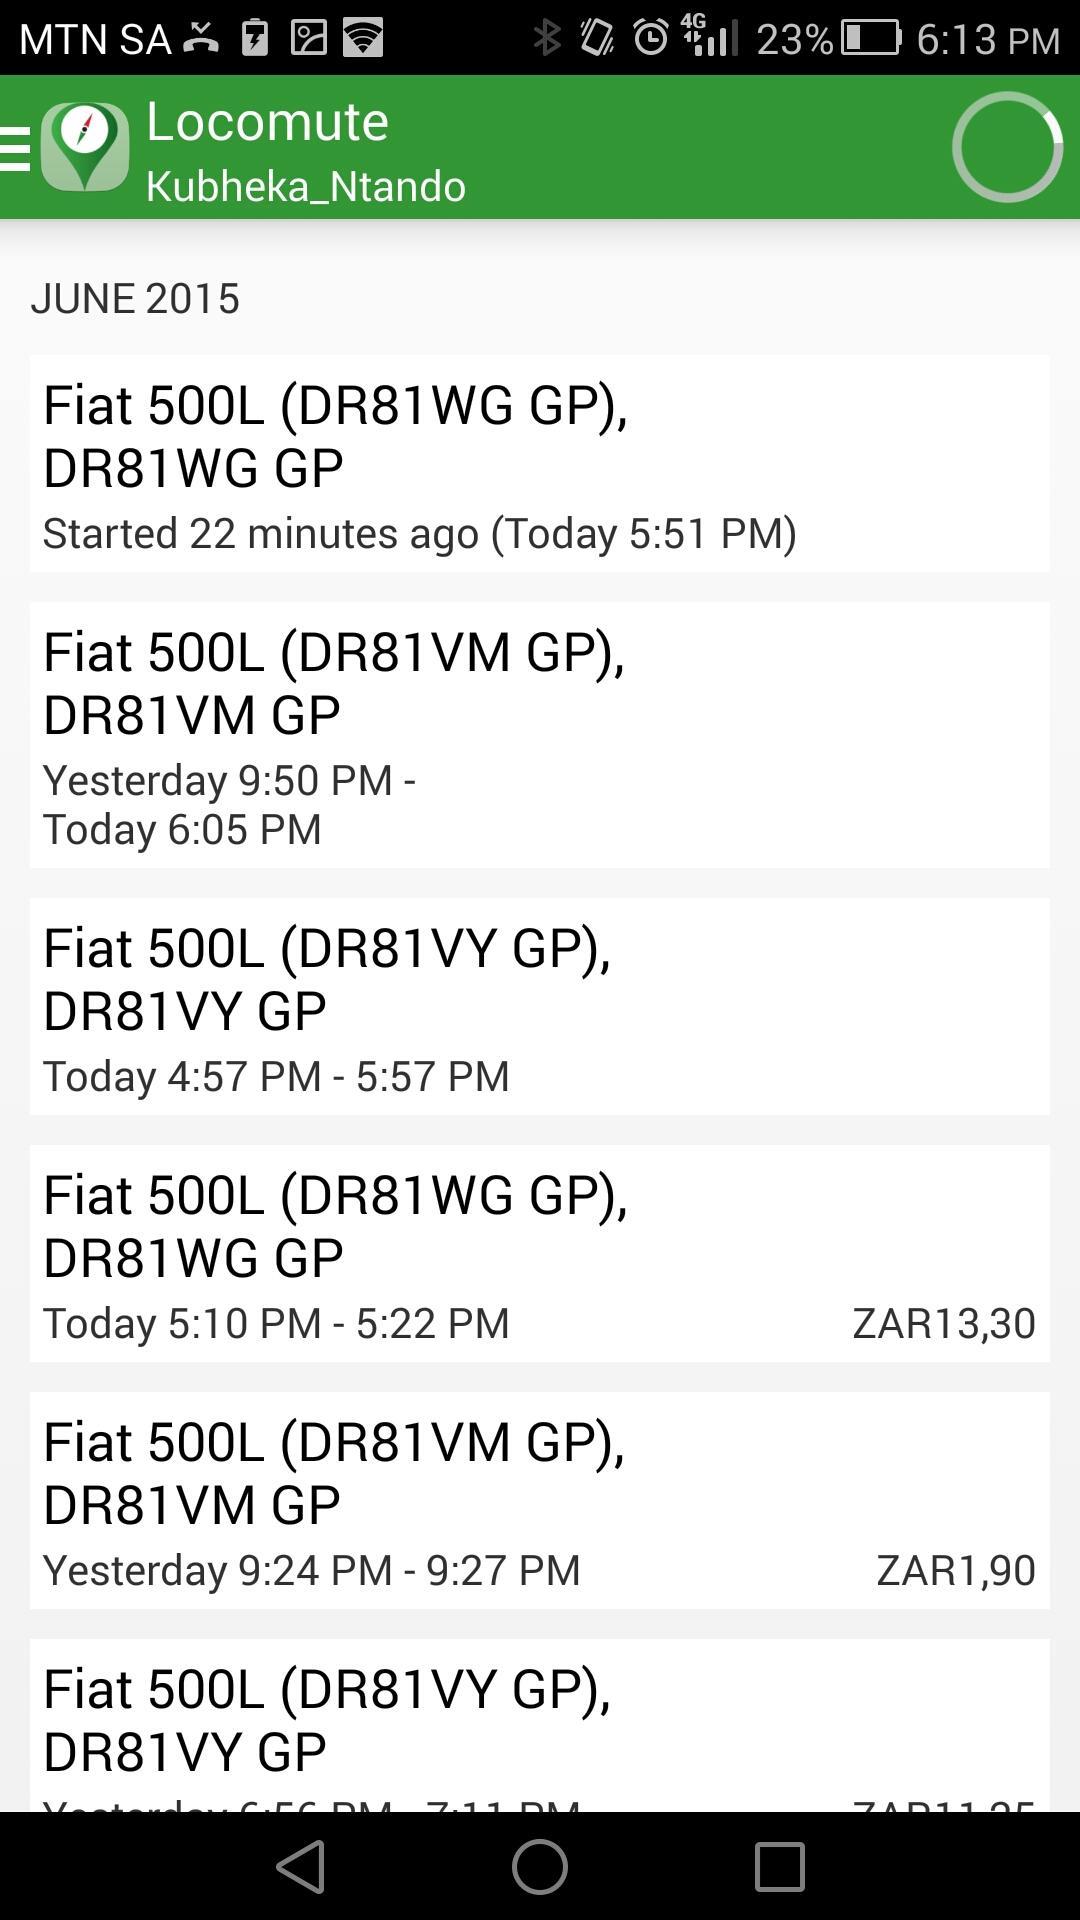
Task: Open DR81VY trip Today 4:57 PM
Action: (540, 1007)
